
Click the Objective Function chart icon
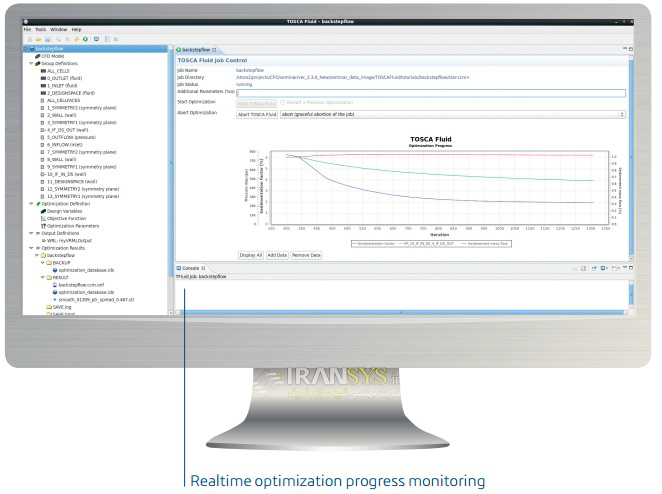tap(43, 219)
